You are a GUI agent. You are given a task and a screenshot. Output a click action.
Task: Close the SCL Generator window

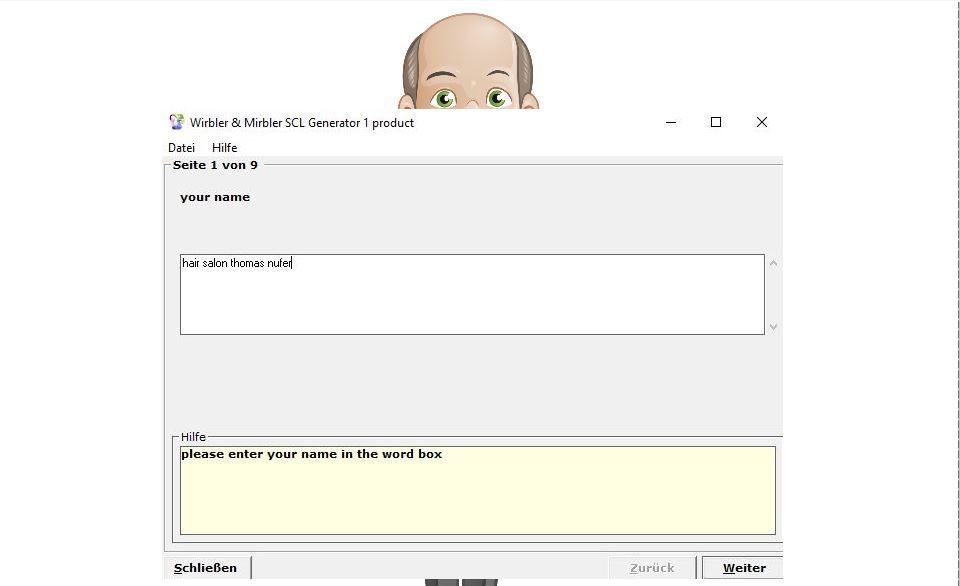[x=761, y=122]
